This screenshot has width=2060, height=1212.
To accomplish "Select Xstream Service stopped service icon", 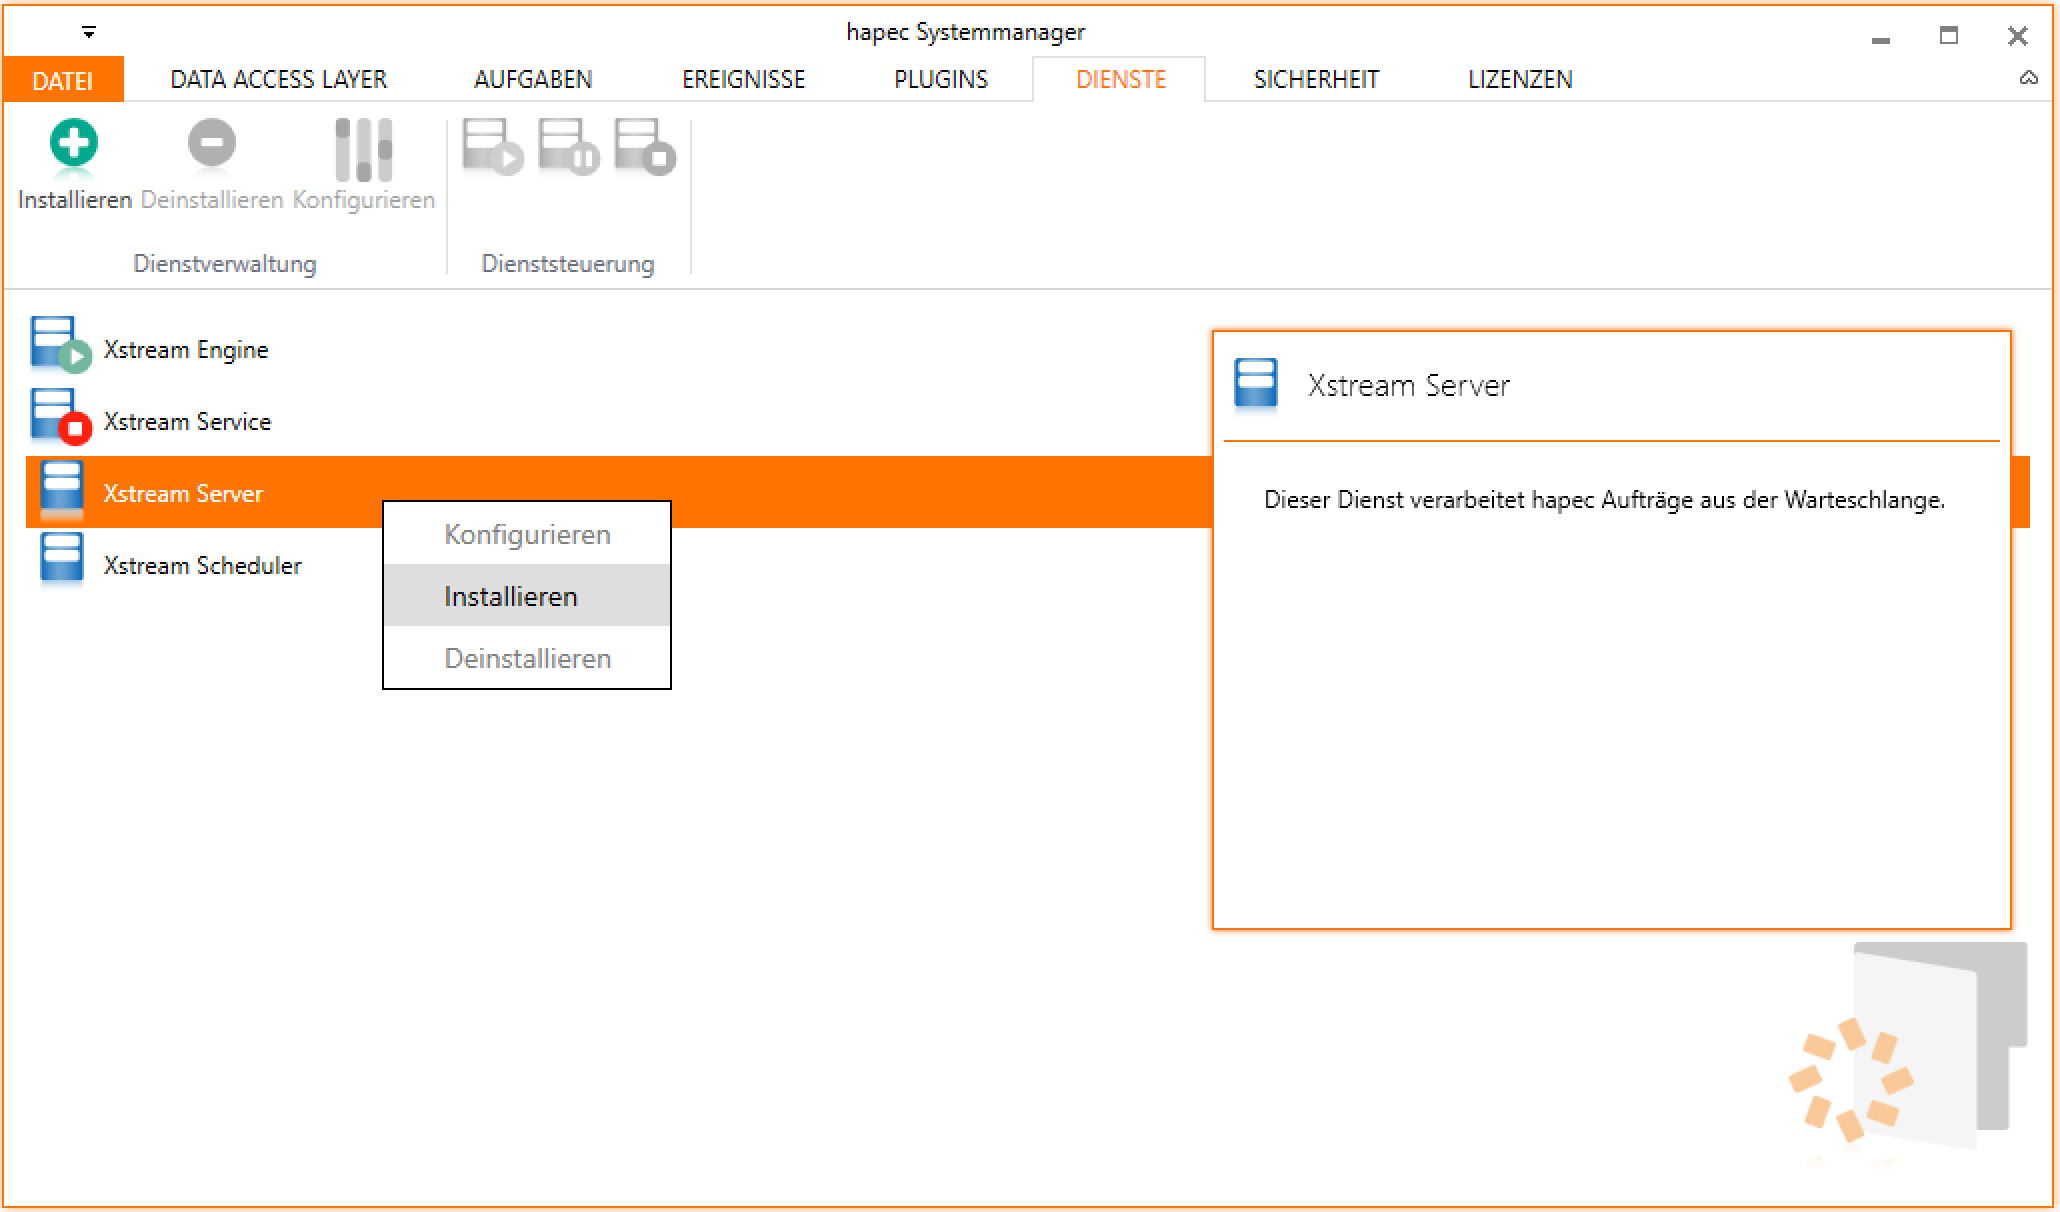I will point(60,417).
